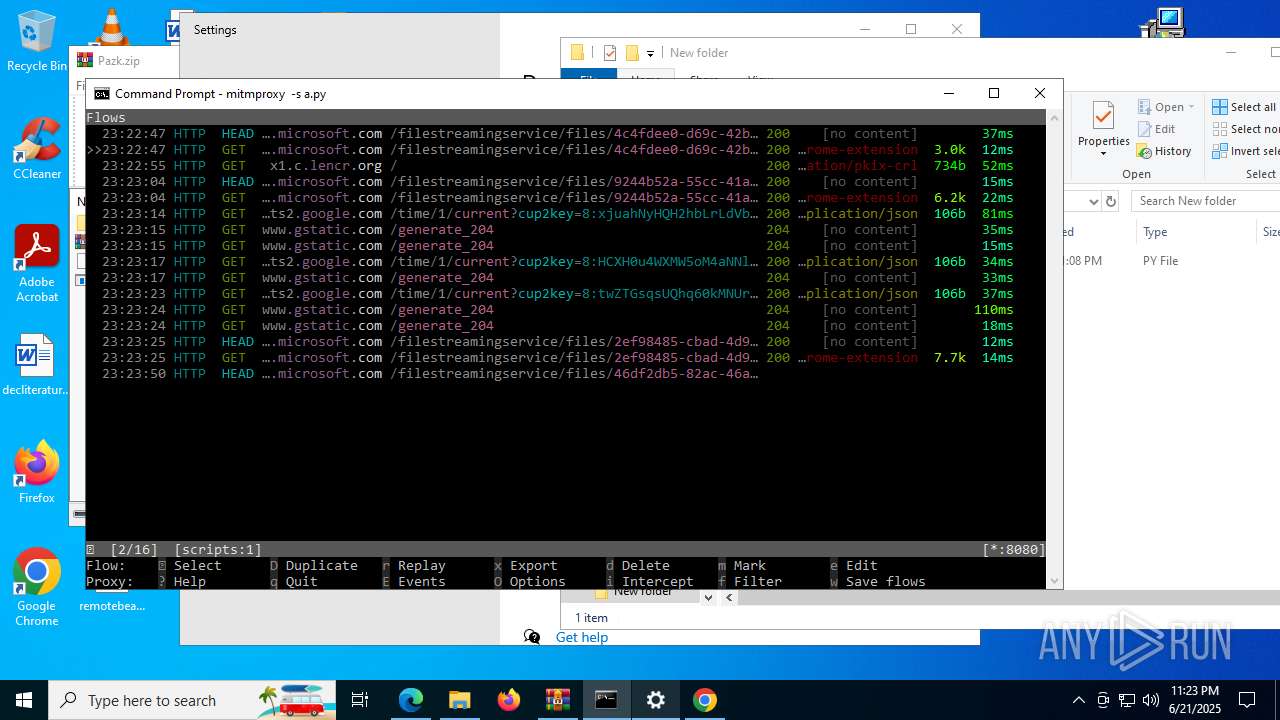Click New folder icon in Explorer quick access toolbar
This screenshot has height=720, width=1280.
632,53
